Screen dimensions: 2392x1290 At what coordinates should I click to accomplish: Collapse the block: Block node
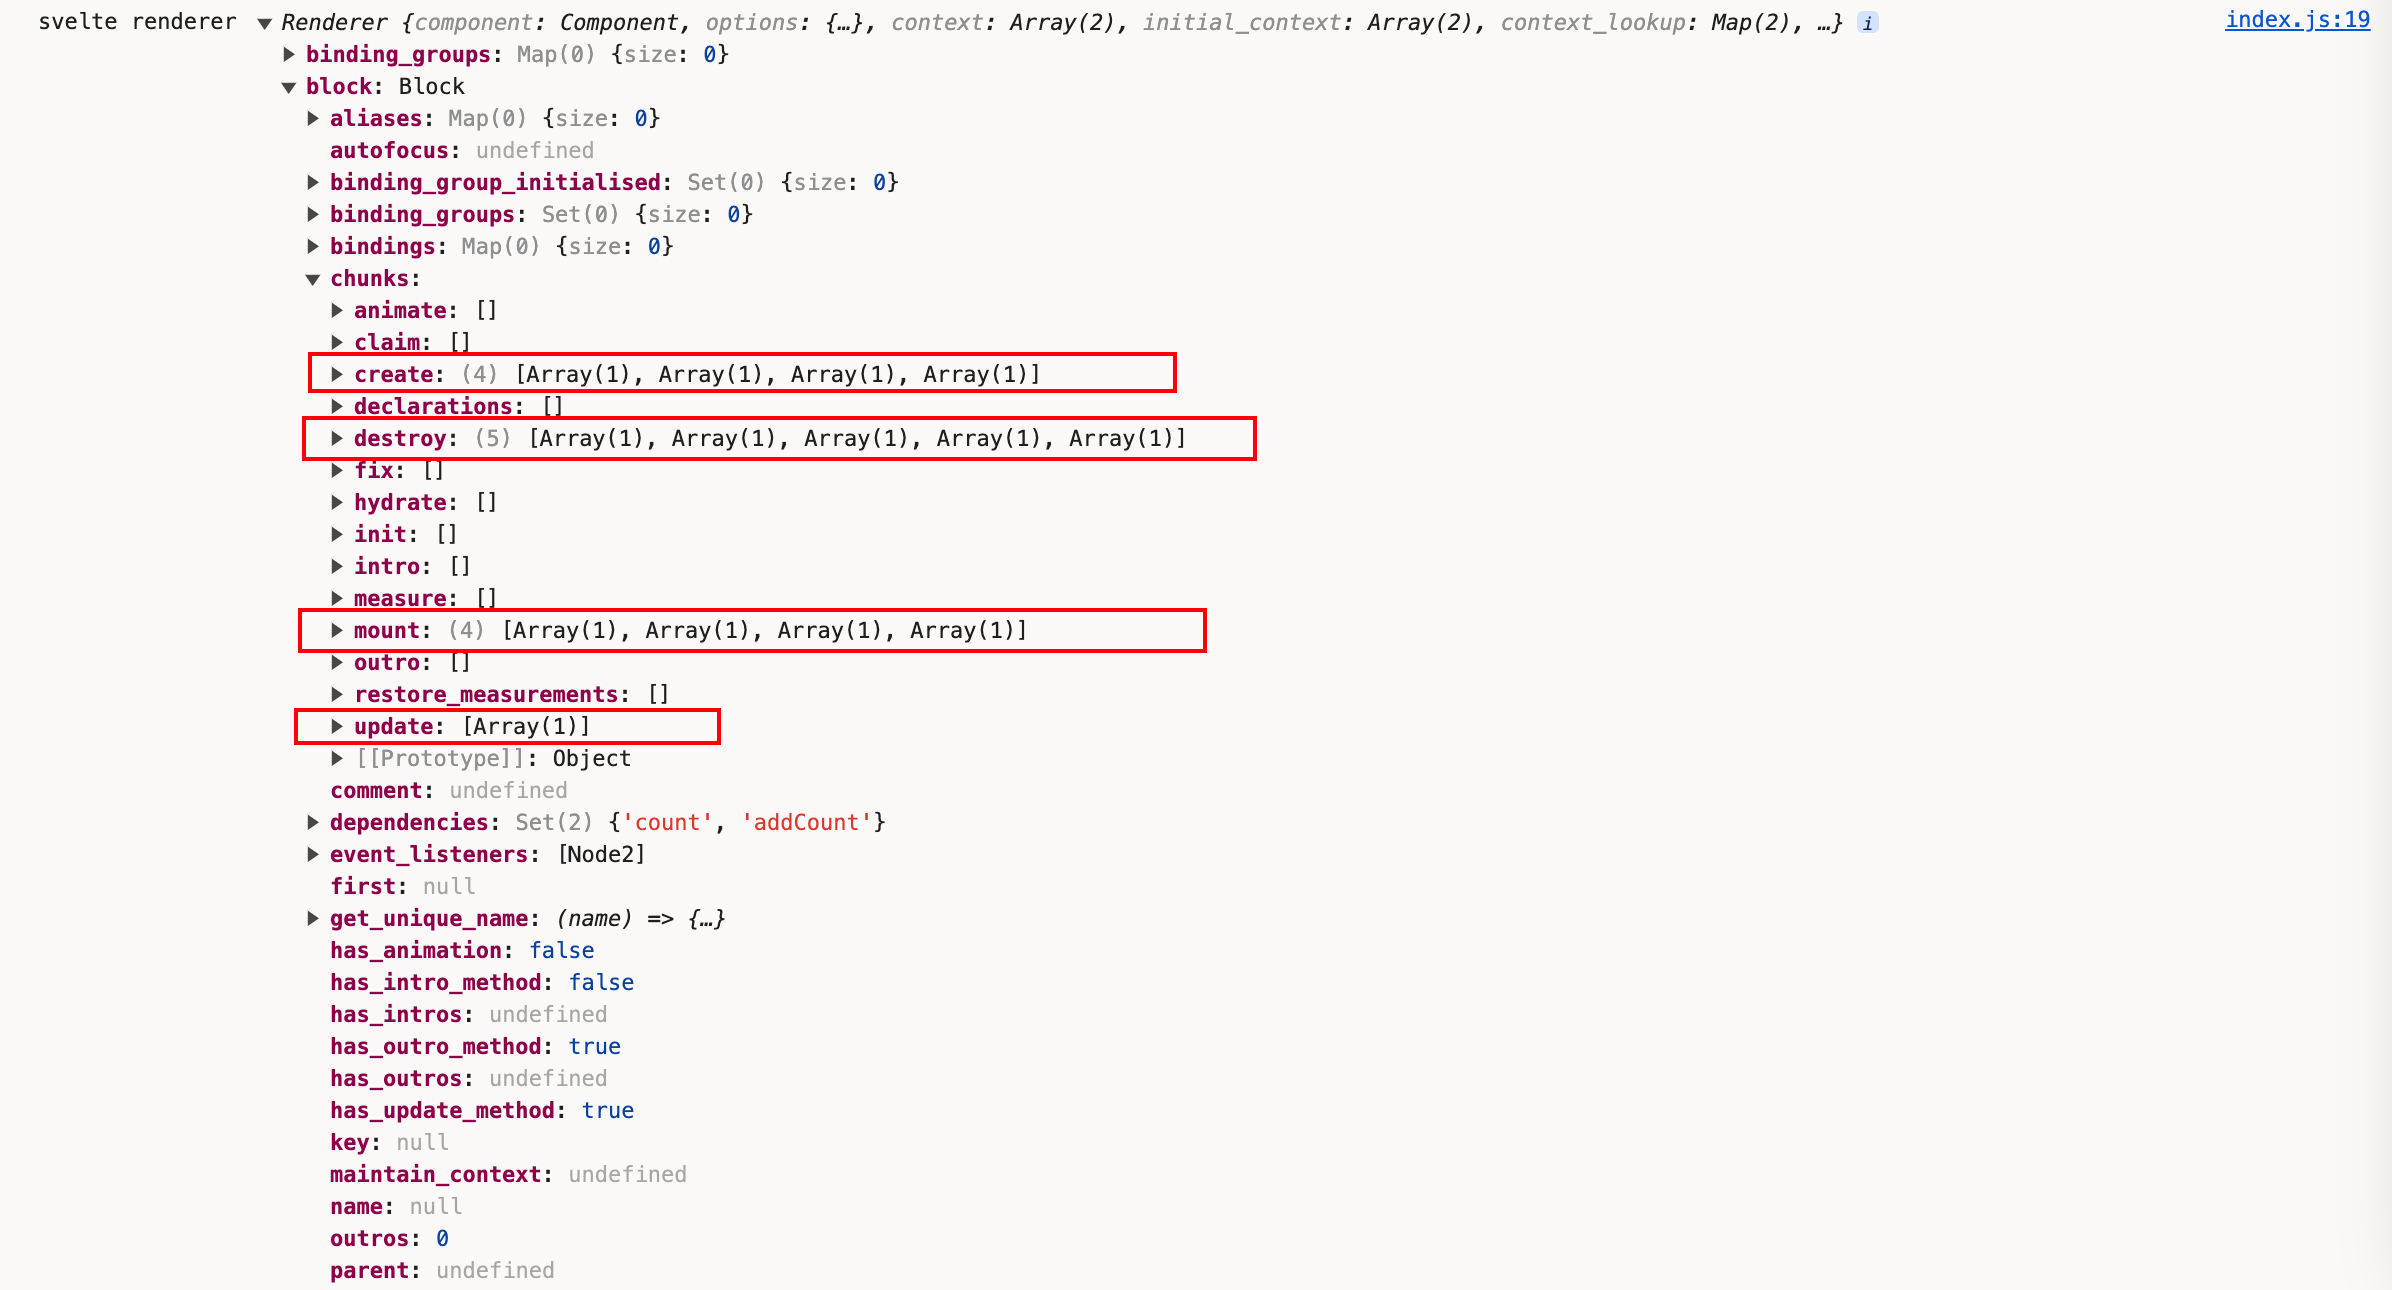point(289,87)
